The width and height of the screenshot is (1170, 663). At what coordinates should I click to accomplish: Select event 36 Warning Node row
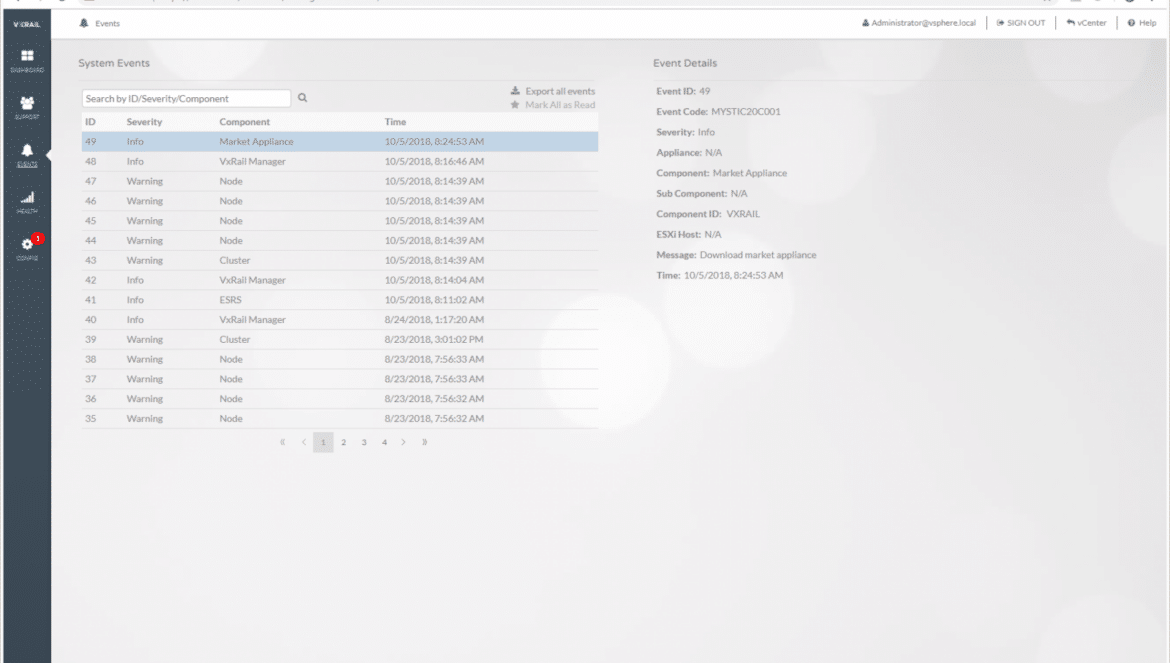pos(340,398)
